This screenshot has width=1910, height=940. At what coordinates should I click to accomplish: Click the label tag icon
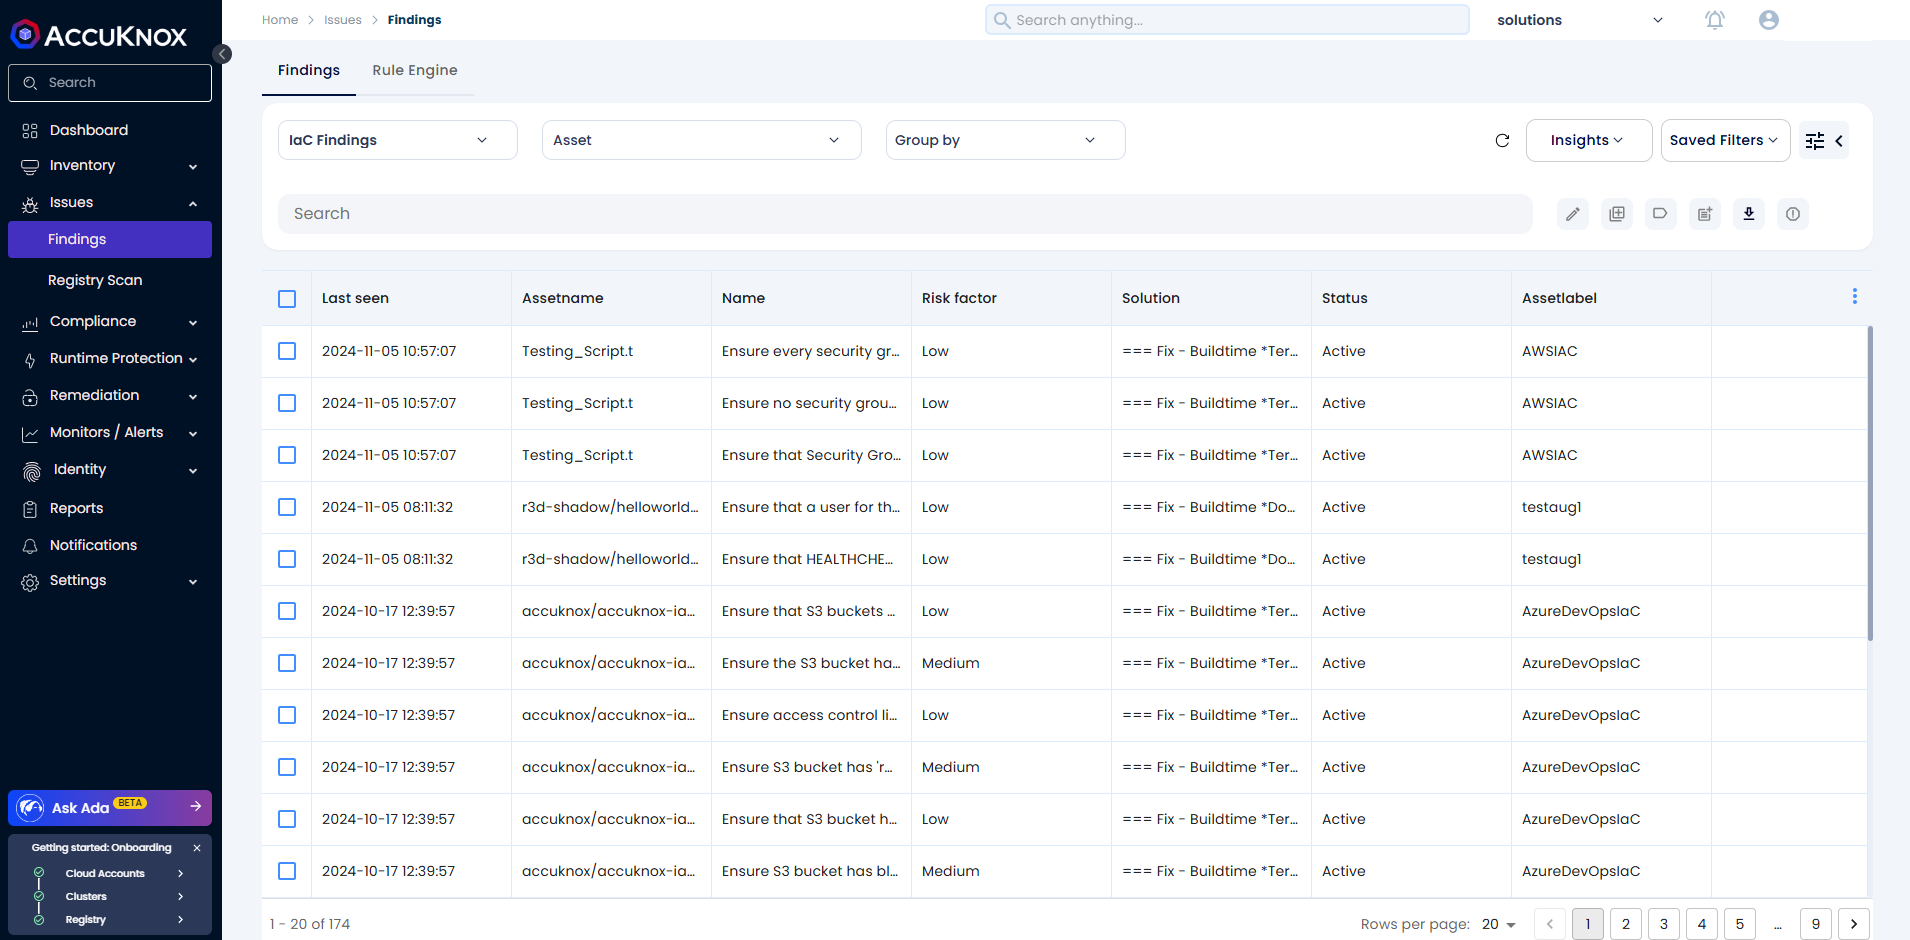pos(1661,214)
